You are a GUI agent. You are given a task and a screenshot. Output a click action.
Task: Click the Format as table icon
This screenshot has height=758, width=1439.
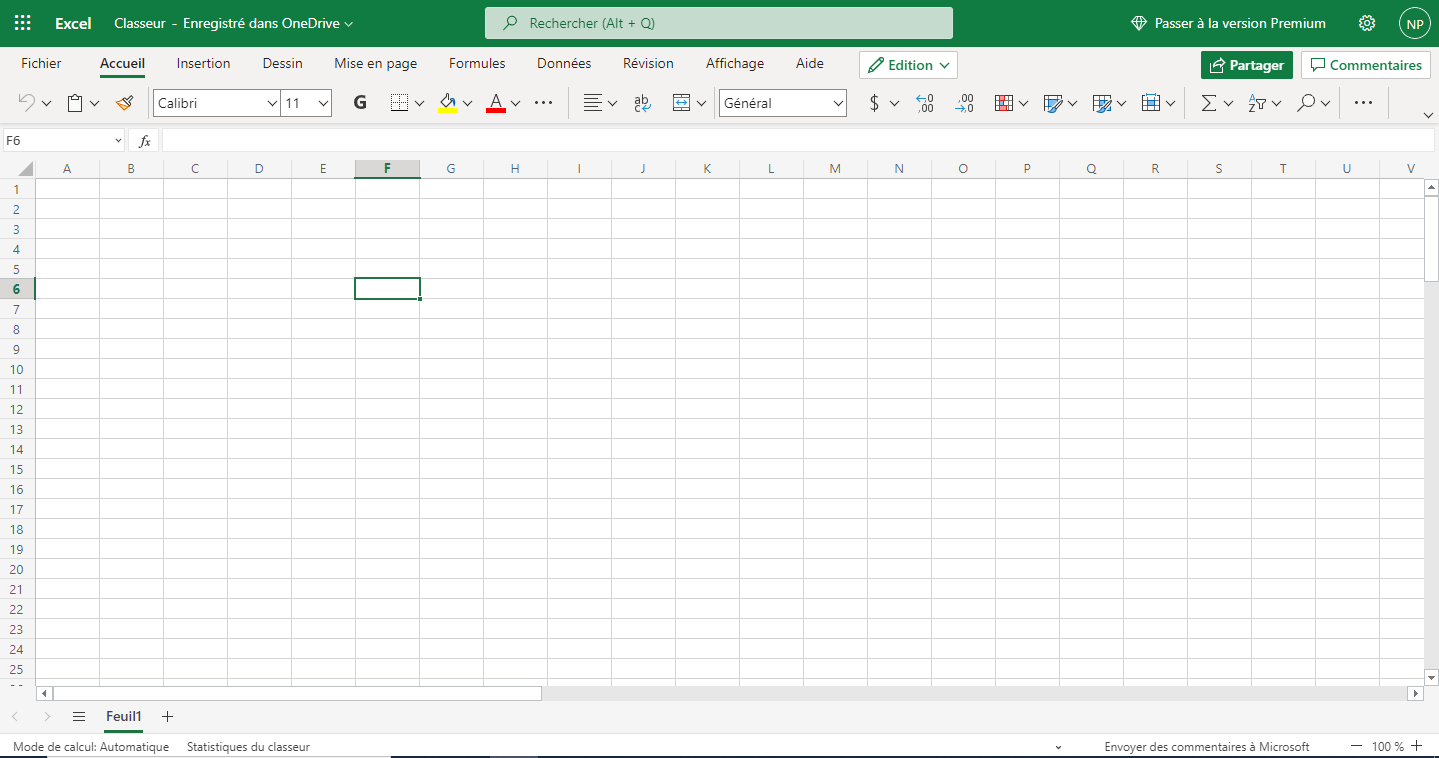coord(1053,103)
